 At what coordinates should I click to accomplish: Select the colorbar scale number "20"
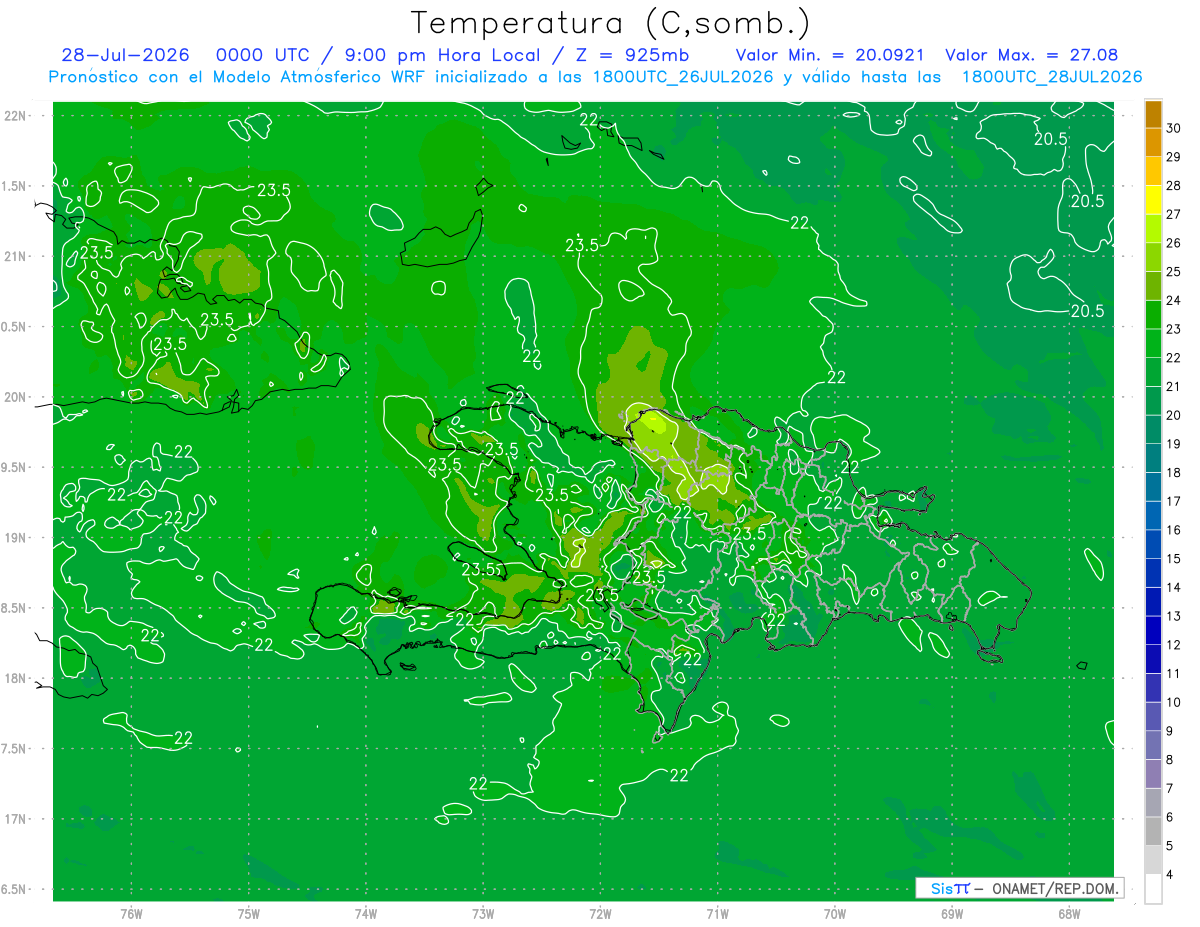pyautogui.click(x=1174, y=415)
